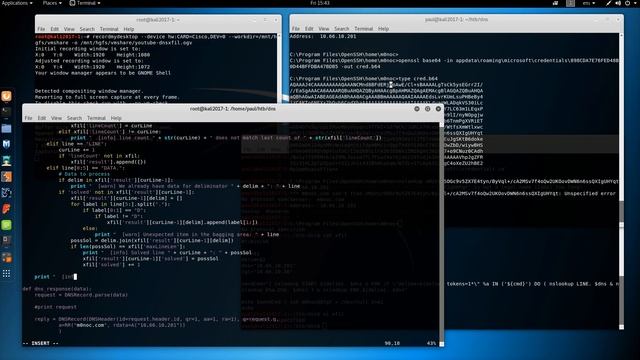Open the Terminal app menu in the top bar
The image size is (640, 360).
pyautogui.click(x=85, y=3)
